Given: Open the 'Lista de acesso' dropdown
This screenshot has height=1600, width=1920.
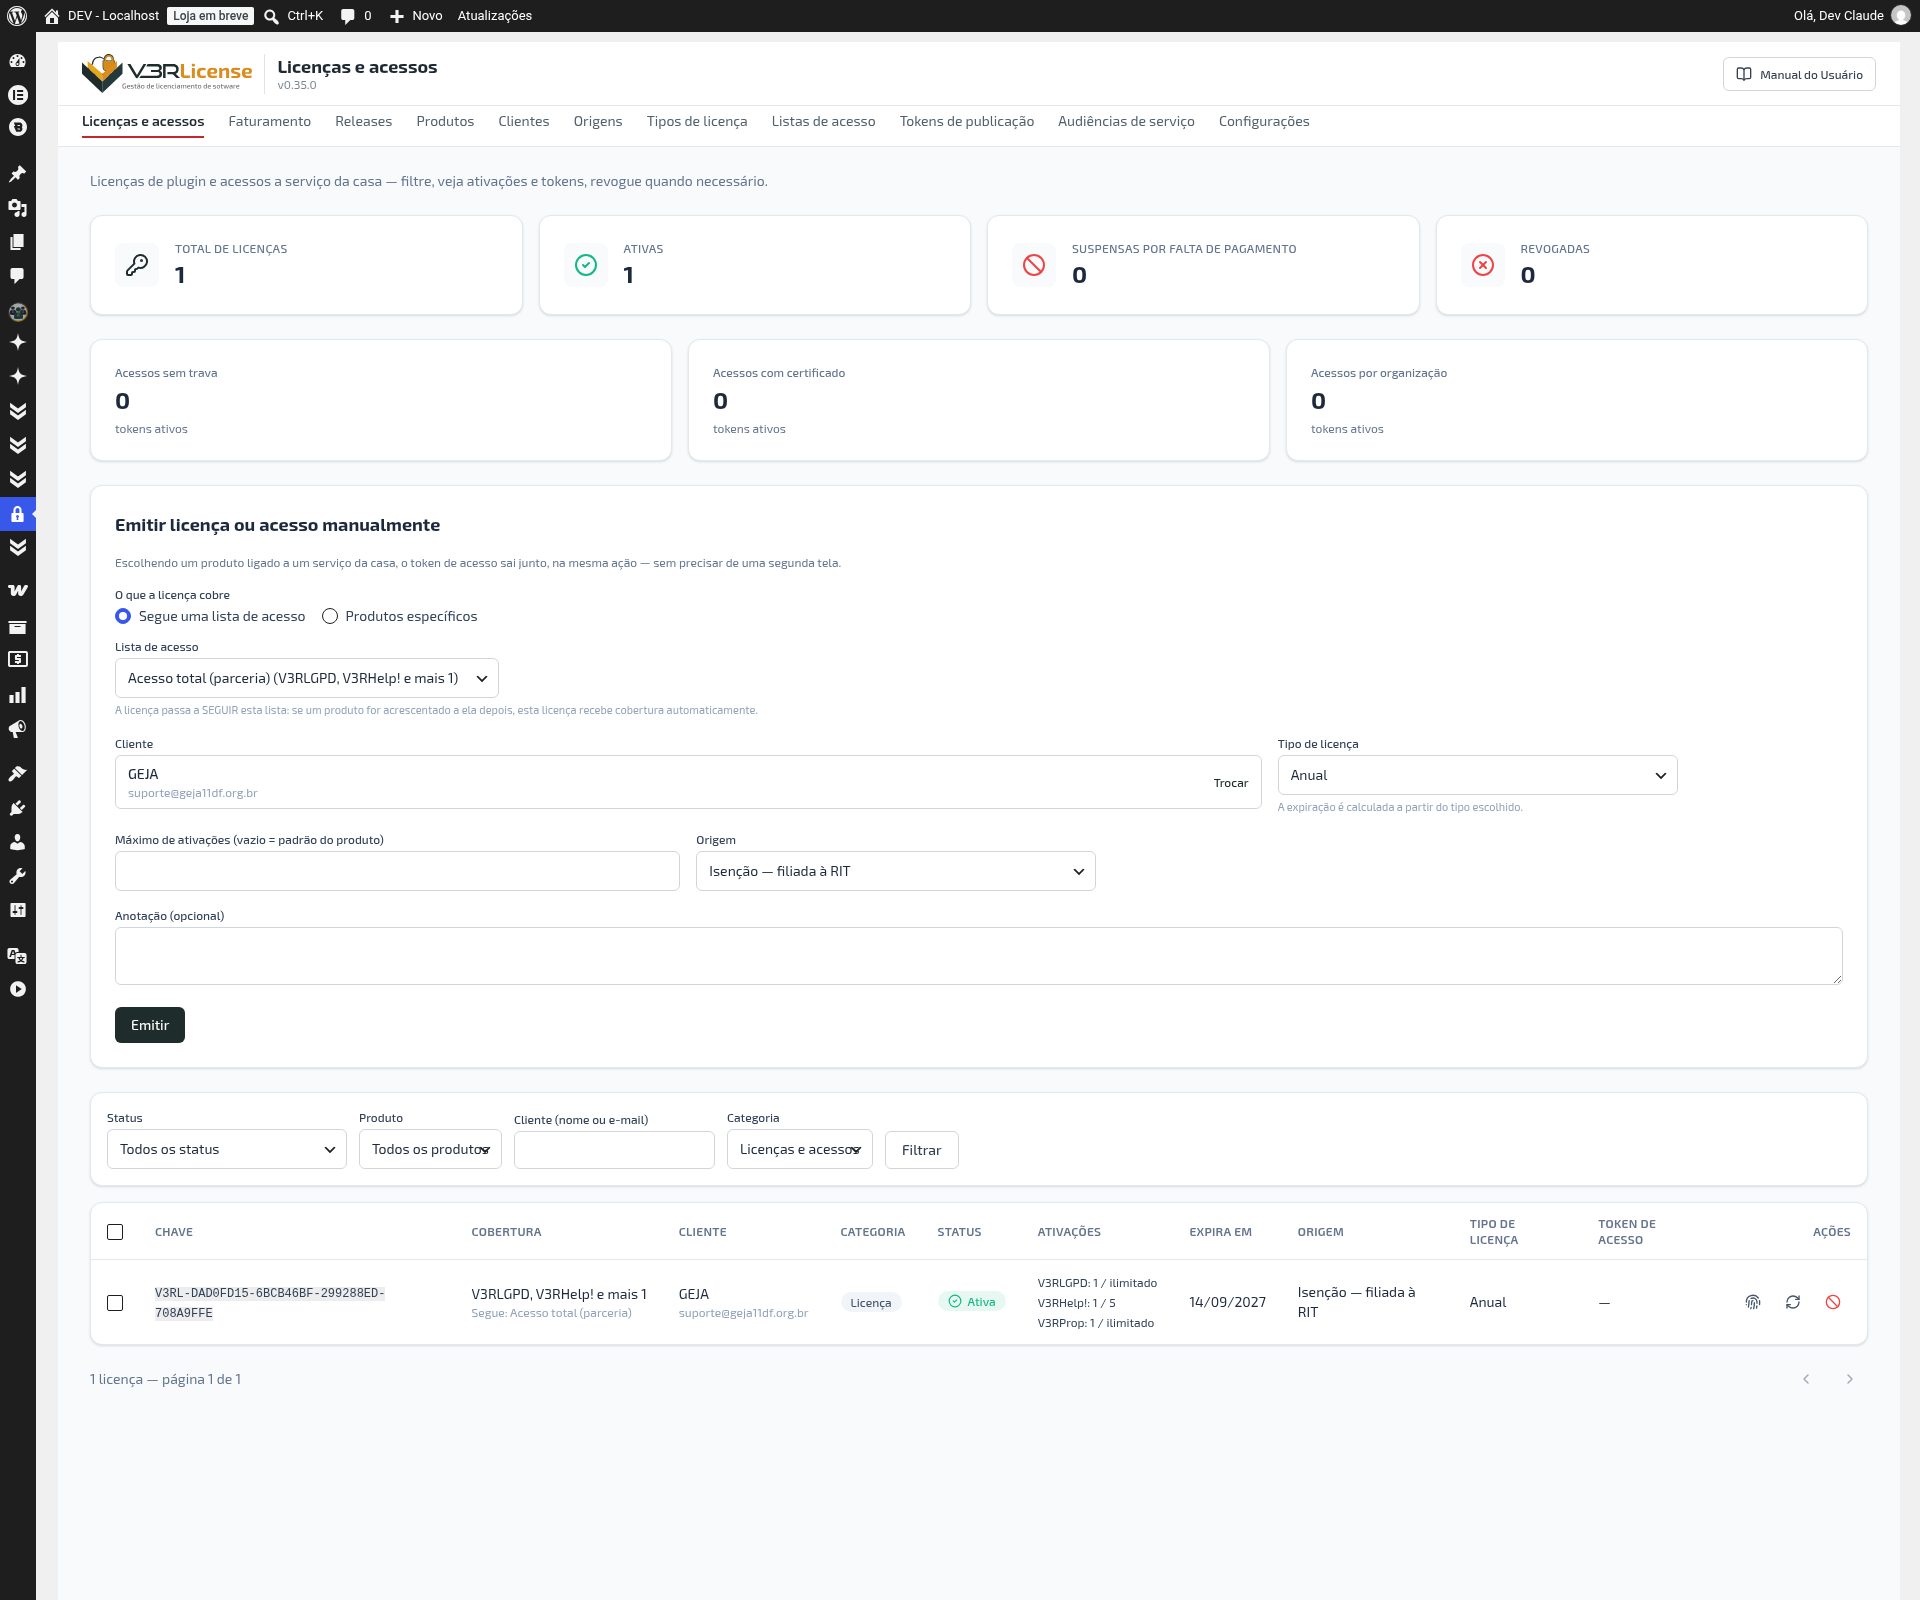Looking at the screenshot, I should pos(307,678).
